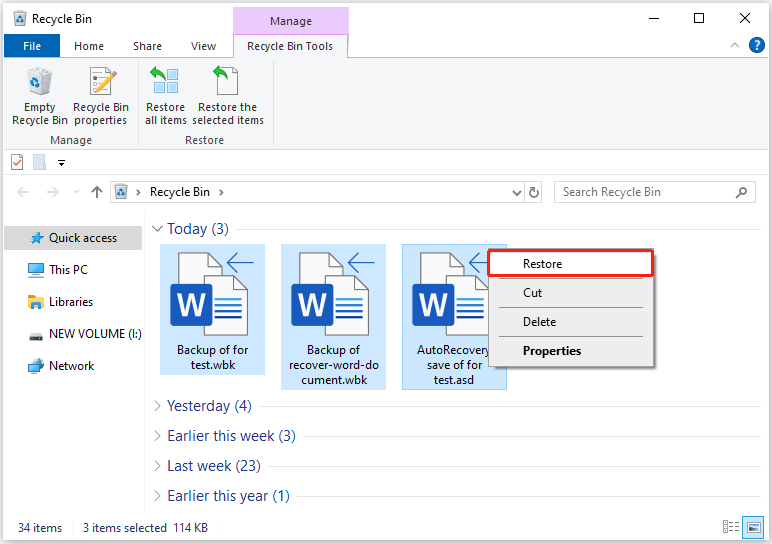Screen dimensions: 772x544
Task: Collapse the ribbon with the arrow
Action: point(735,45)
